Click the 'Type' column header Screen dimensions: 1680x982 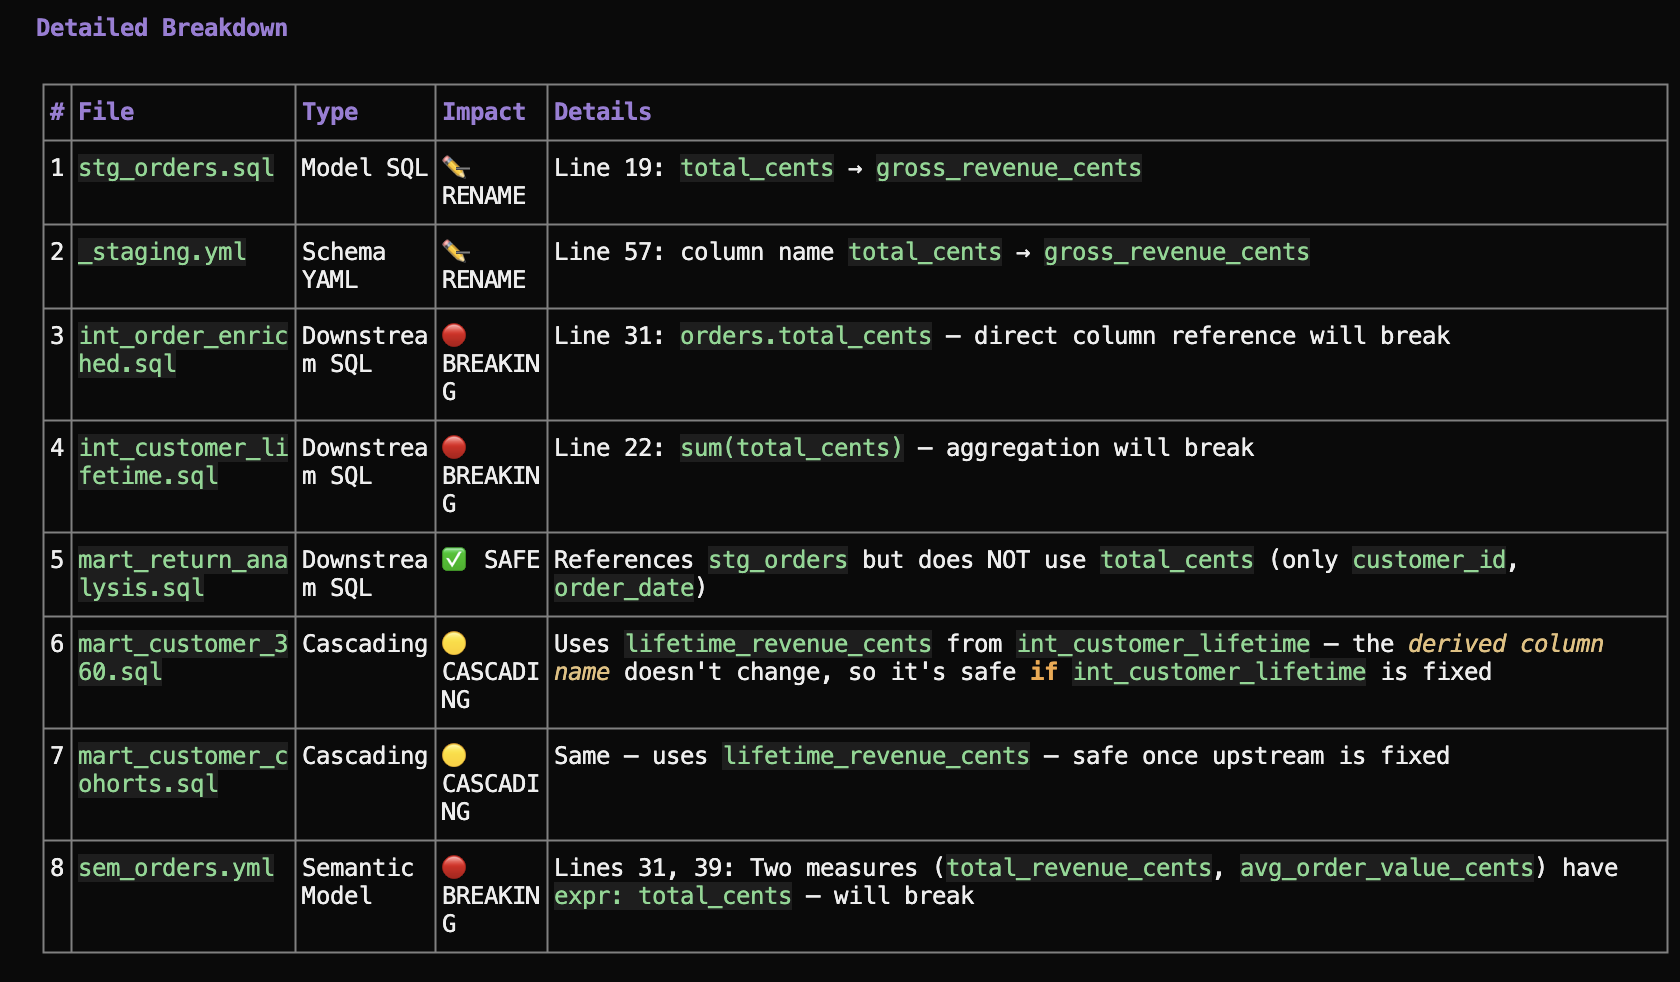[x=330, y=112]
